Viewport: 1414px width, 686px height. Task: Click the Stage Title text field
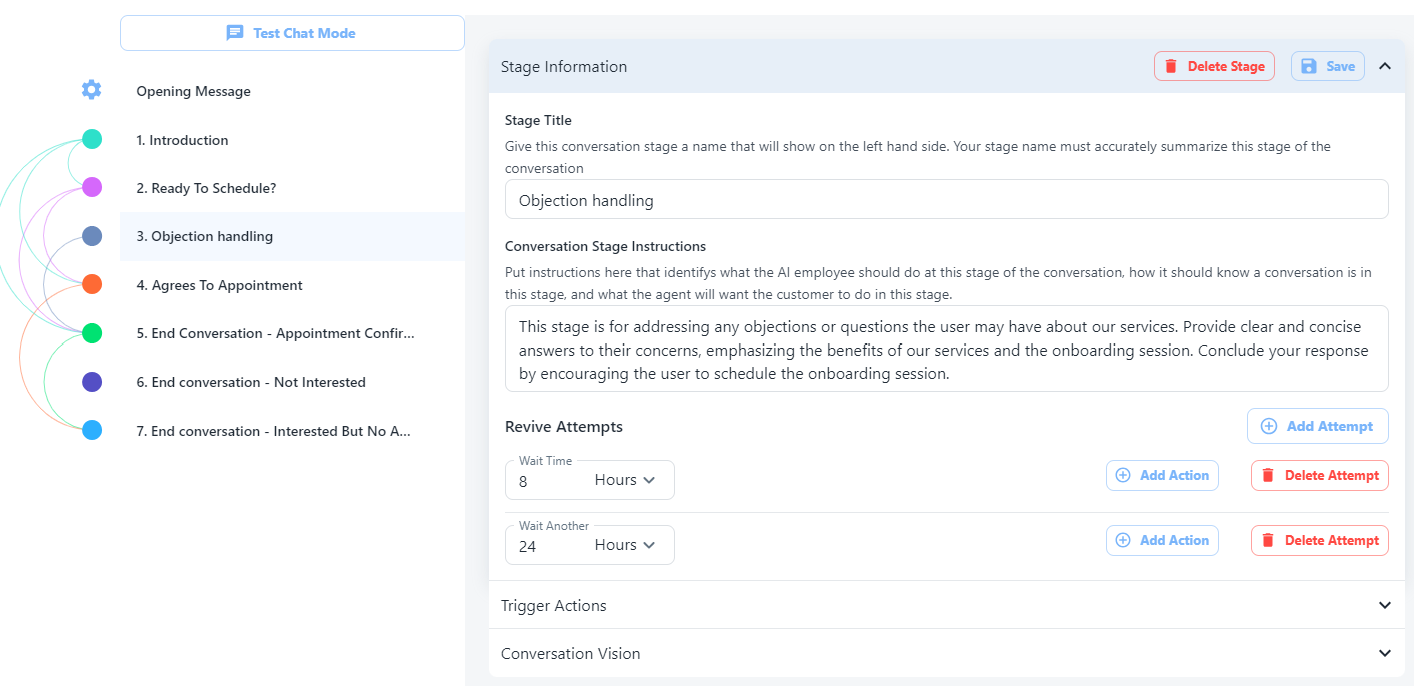coord(946,200)
